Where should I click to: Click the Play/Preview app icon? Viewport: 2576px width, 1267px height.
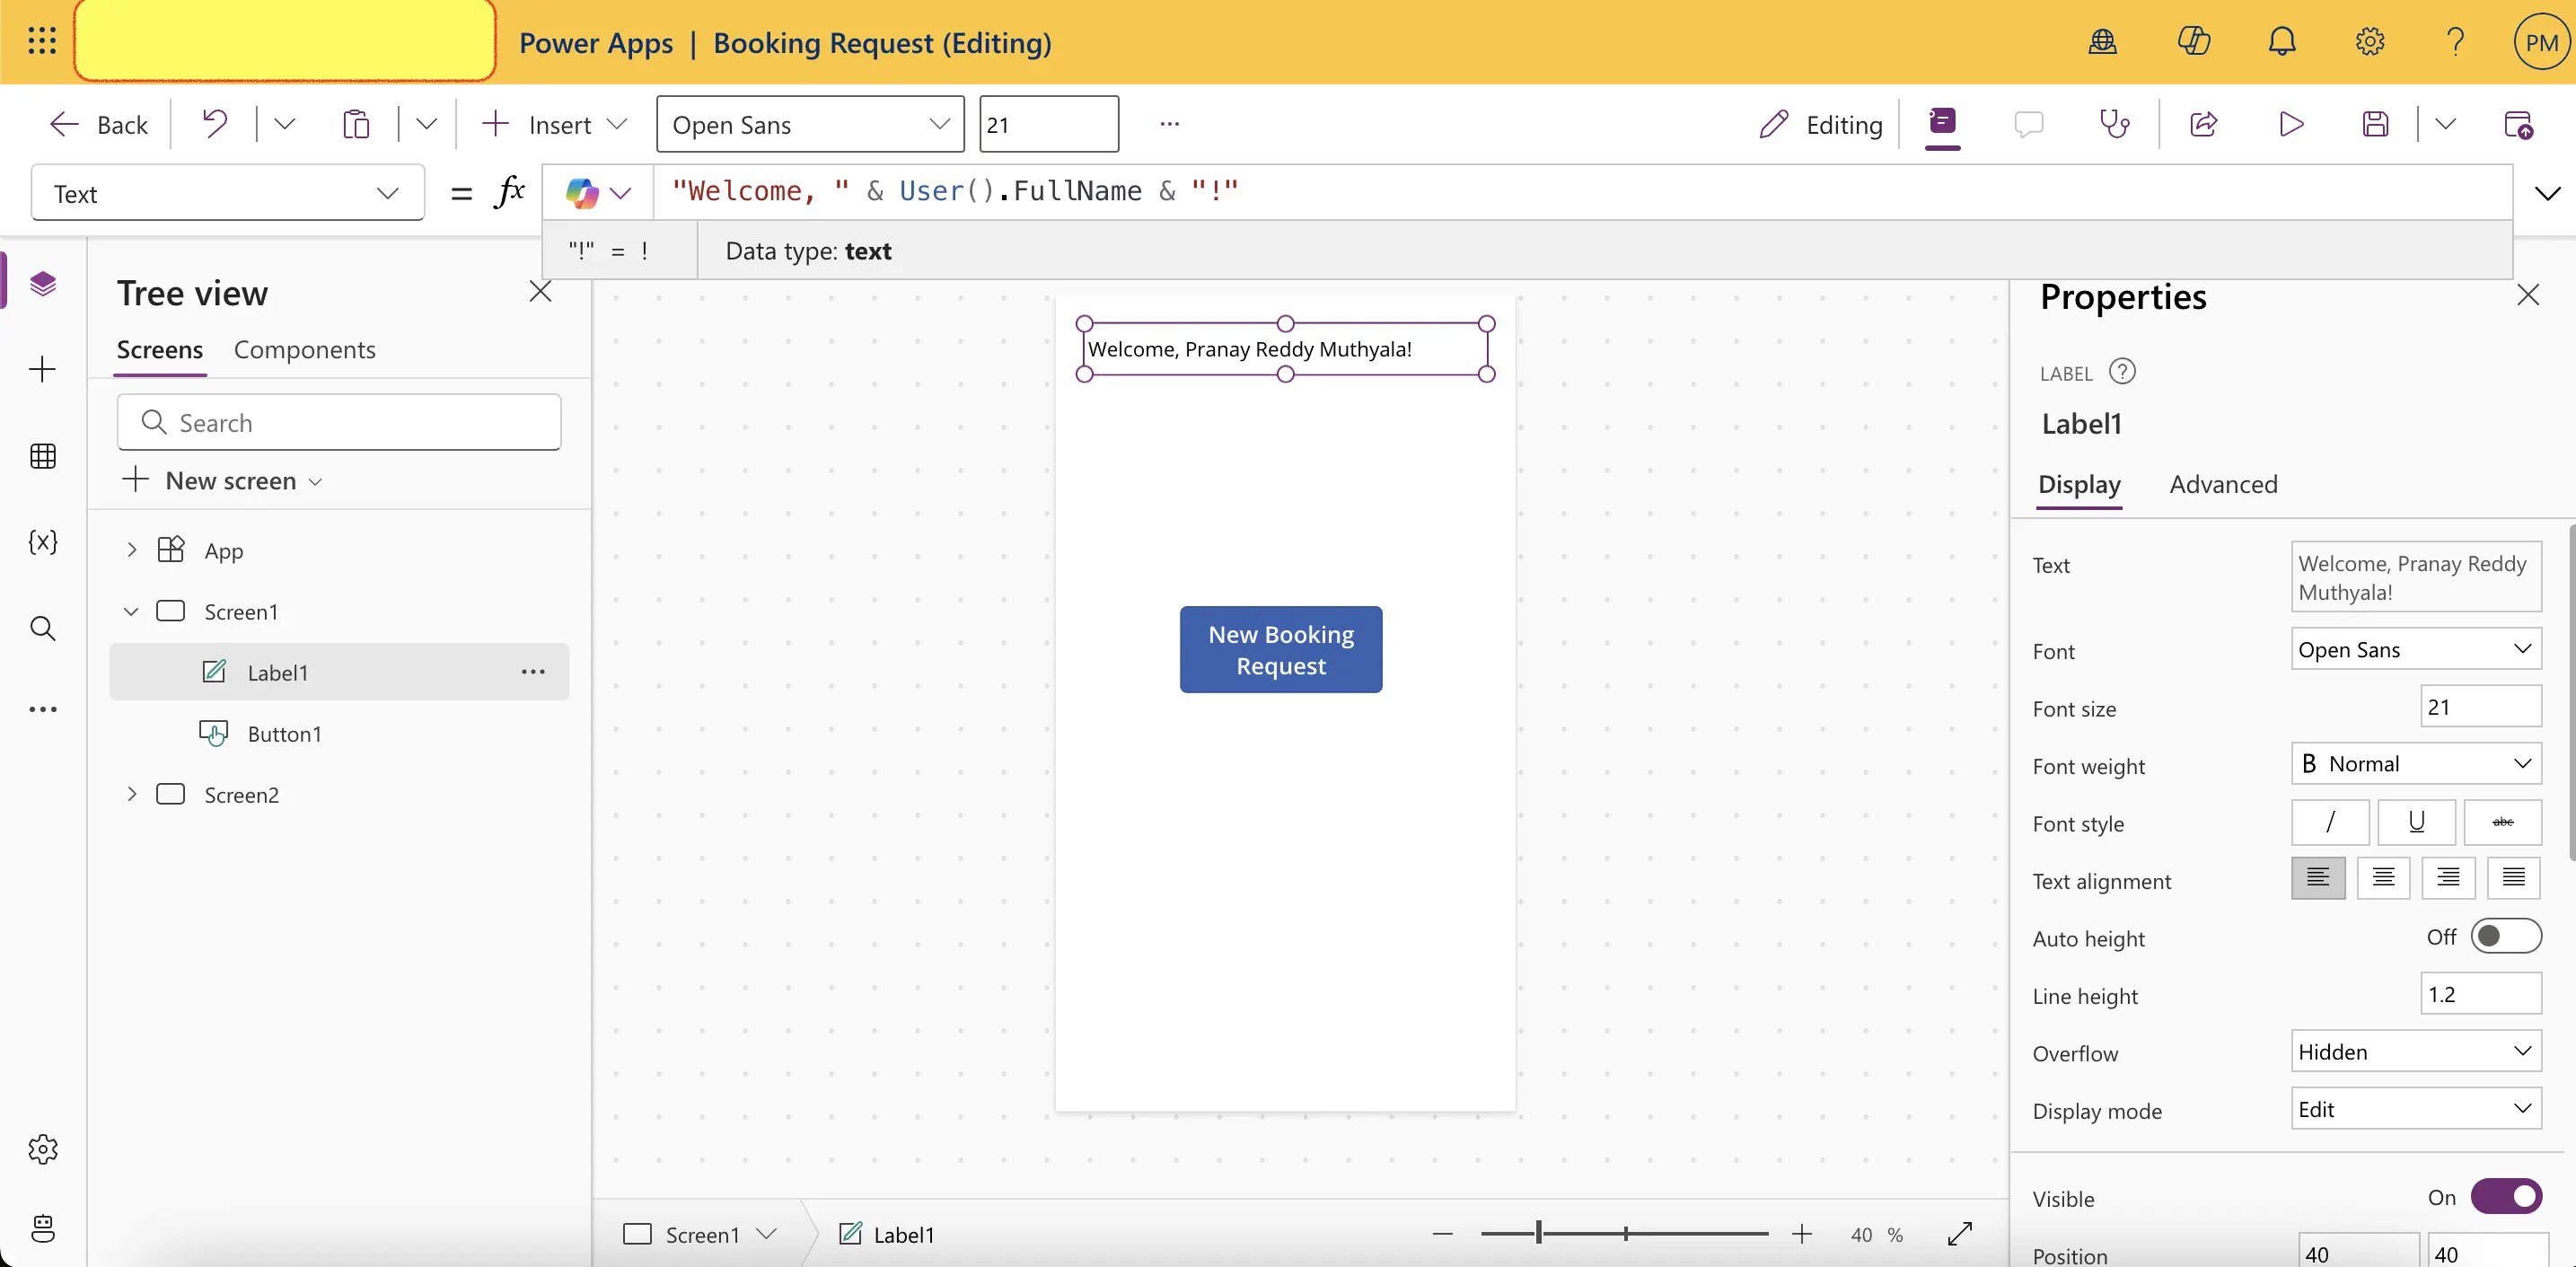pos(2293,123)
